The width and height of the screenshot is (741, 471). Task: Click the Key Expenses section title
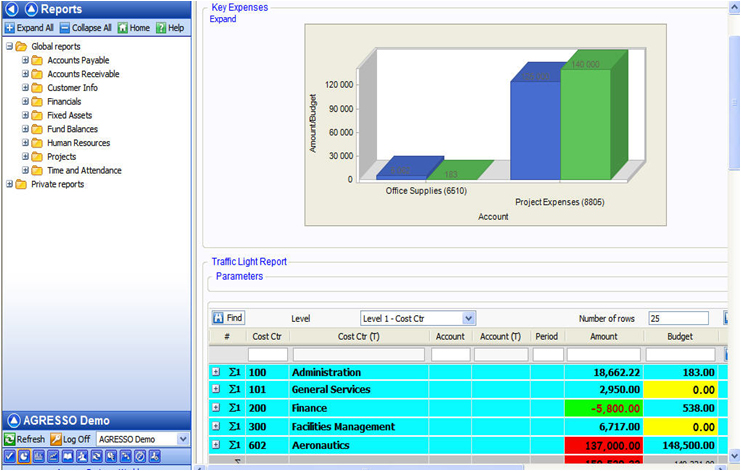coord(240,7)
